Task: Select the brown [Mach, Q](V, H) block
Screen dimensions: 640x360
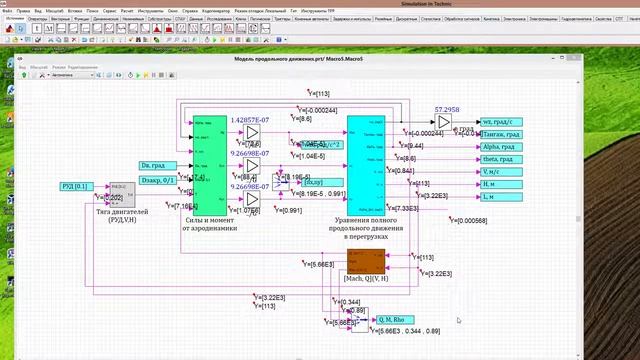Action: click(366, 261)
